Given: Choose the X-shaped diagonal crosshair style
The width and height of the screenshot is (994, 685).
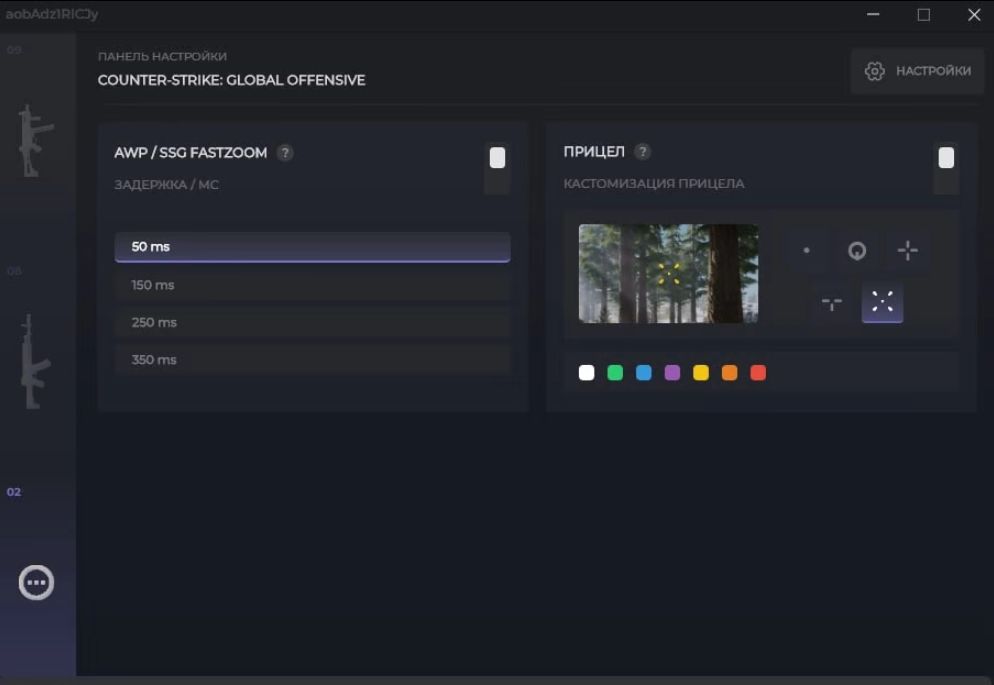Looking at the screenshot, I should pos(882,302).
